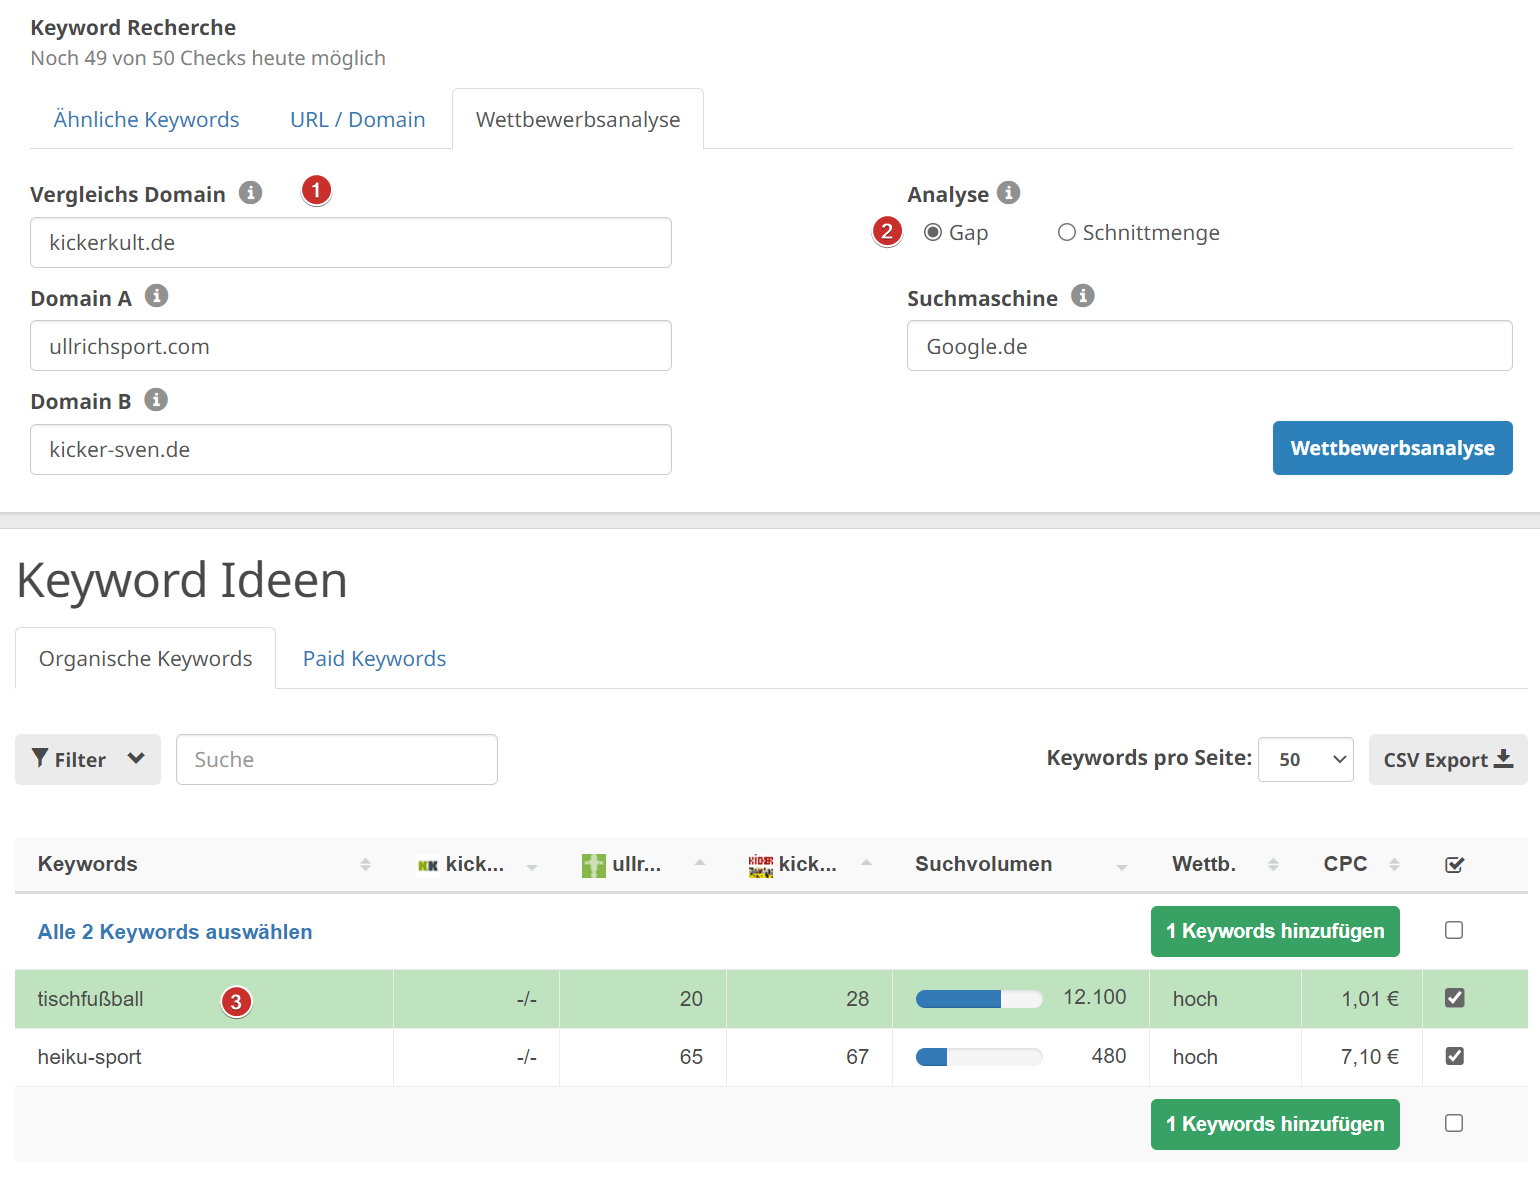Sort by third kick... column arrow
1540x1182 pixels.
[x=867, y=862]
